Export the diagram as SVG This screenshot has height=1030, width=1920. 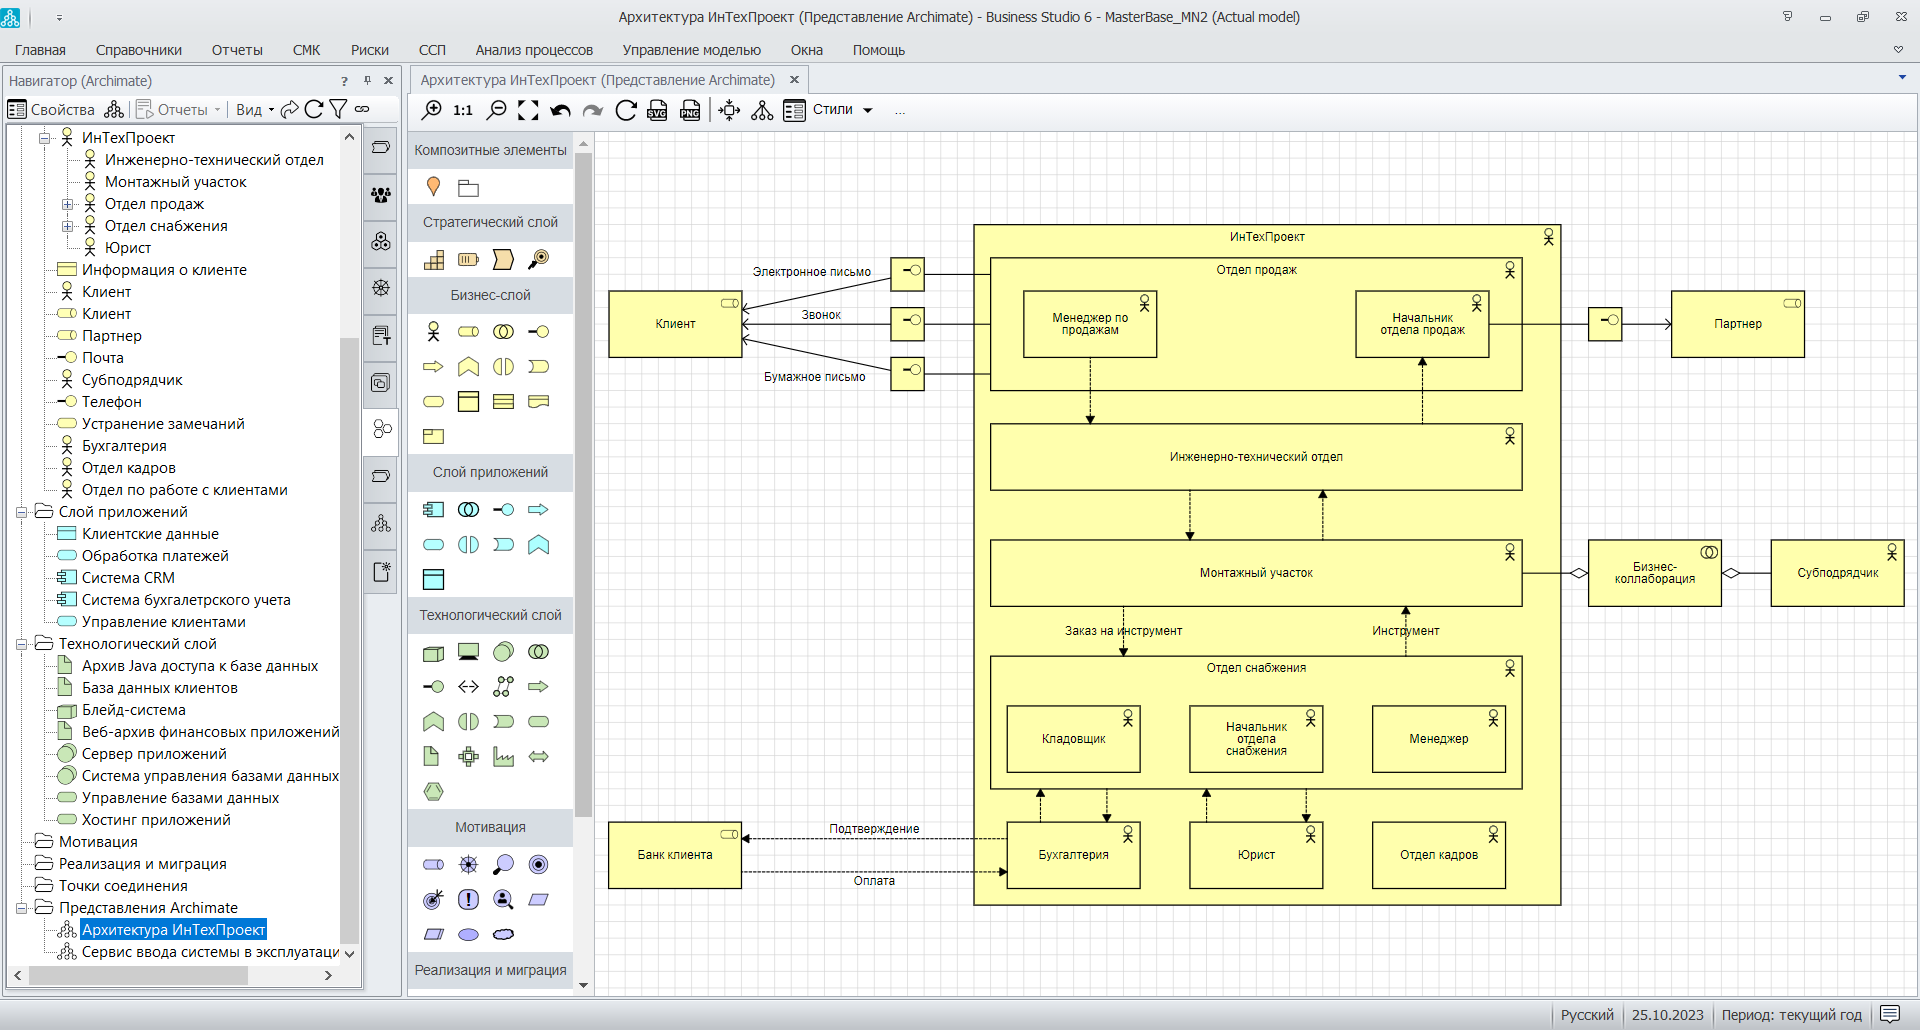point(657,110)
